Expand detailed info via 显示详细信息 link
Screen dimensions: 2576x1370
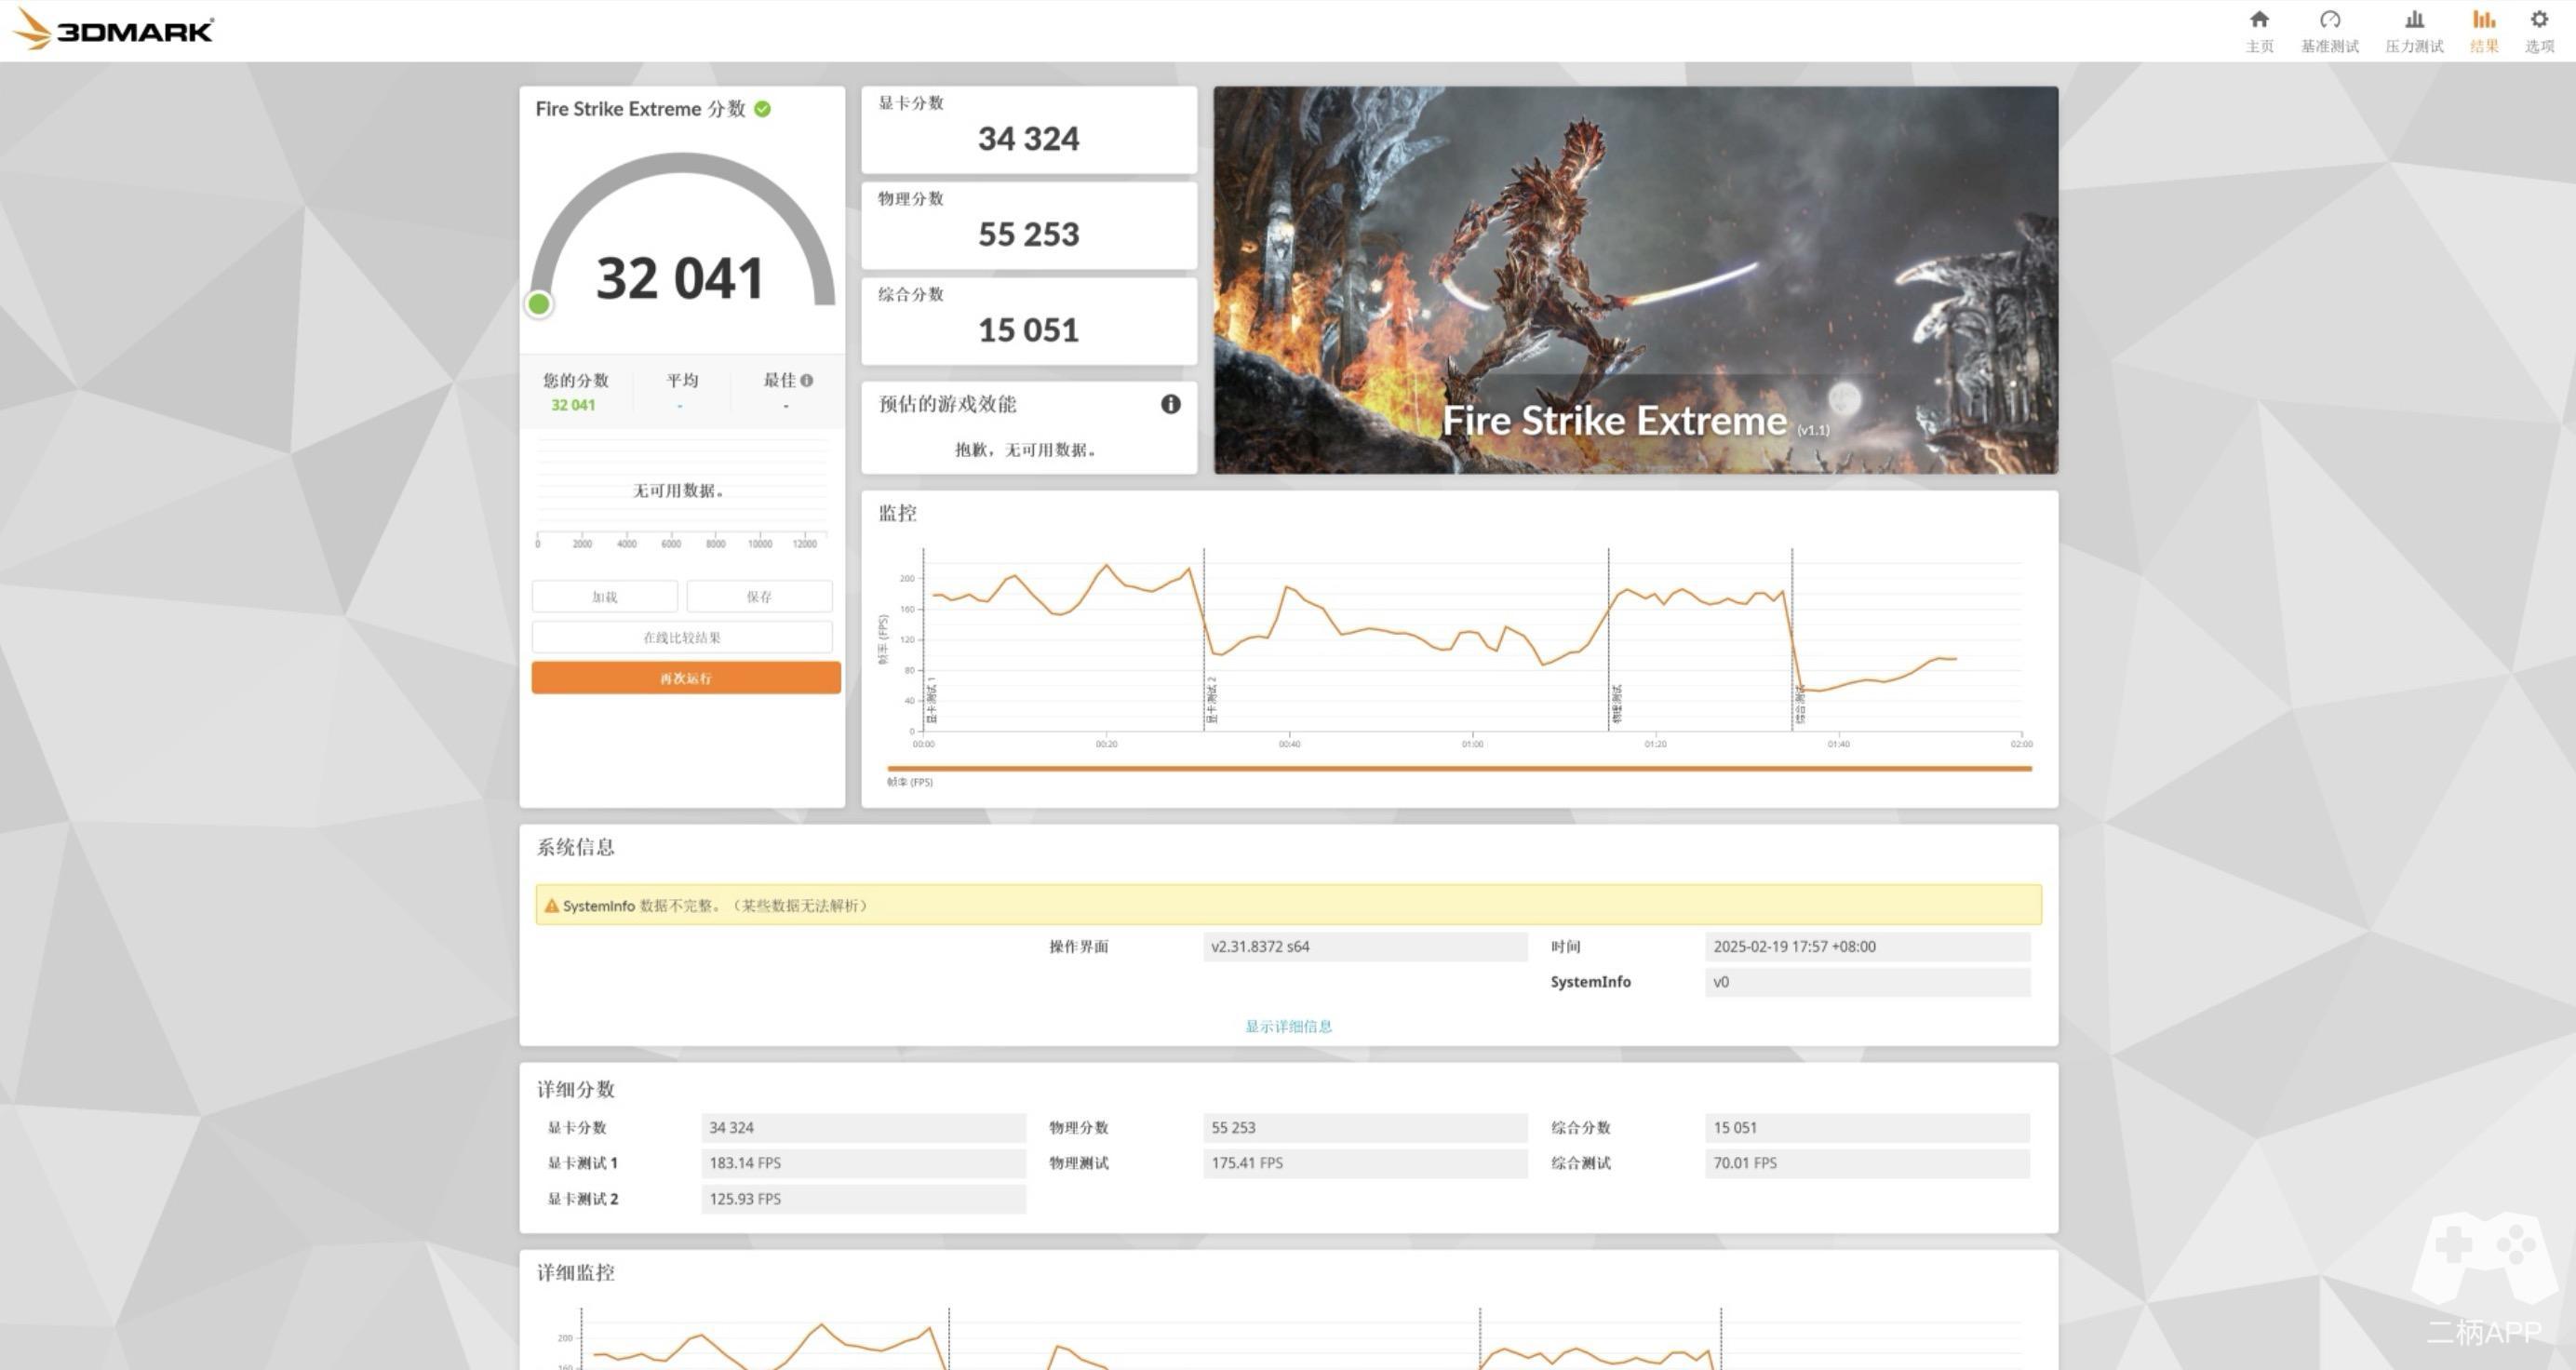(1288, 1026)
